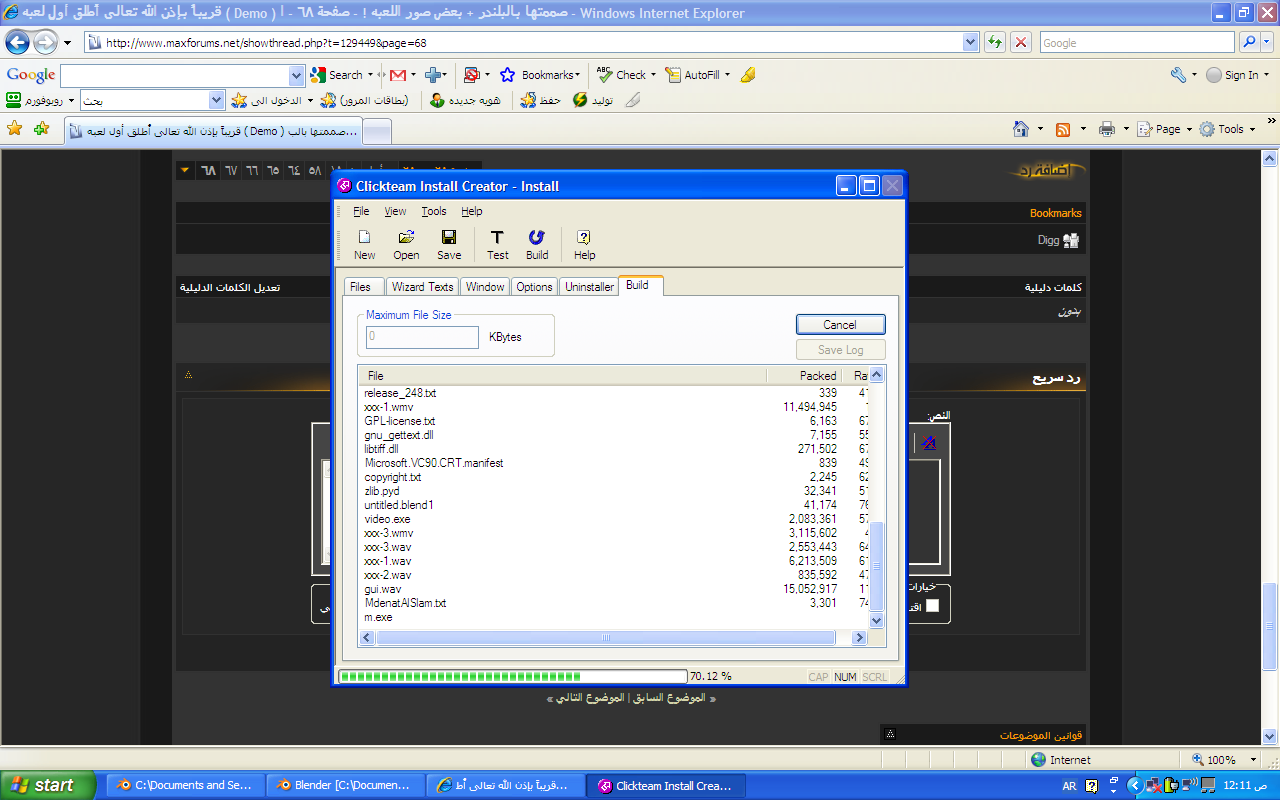
Task: Click the Gmail icon in Google Toolbar
Action: (397, 75)
